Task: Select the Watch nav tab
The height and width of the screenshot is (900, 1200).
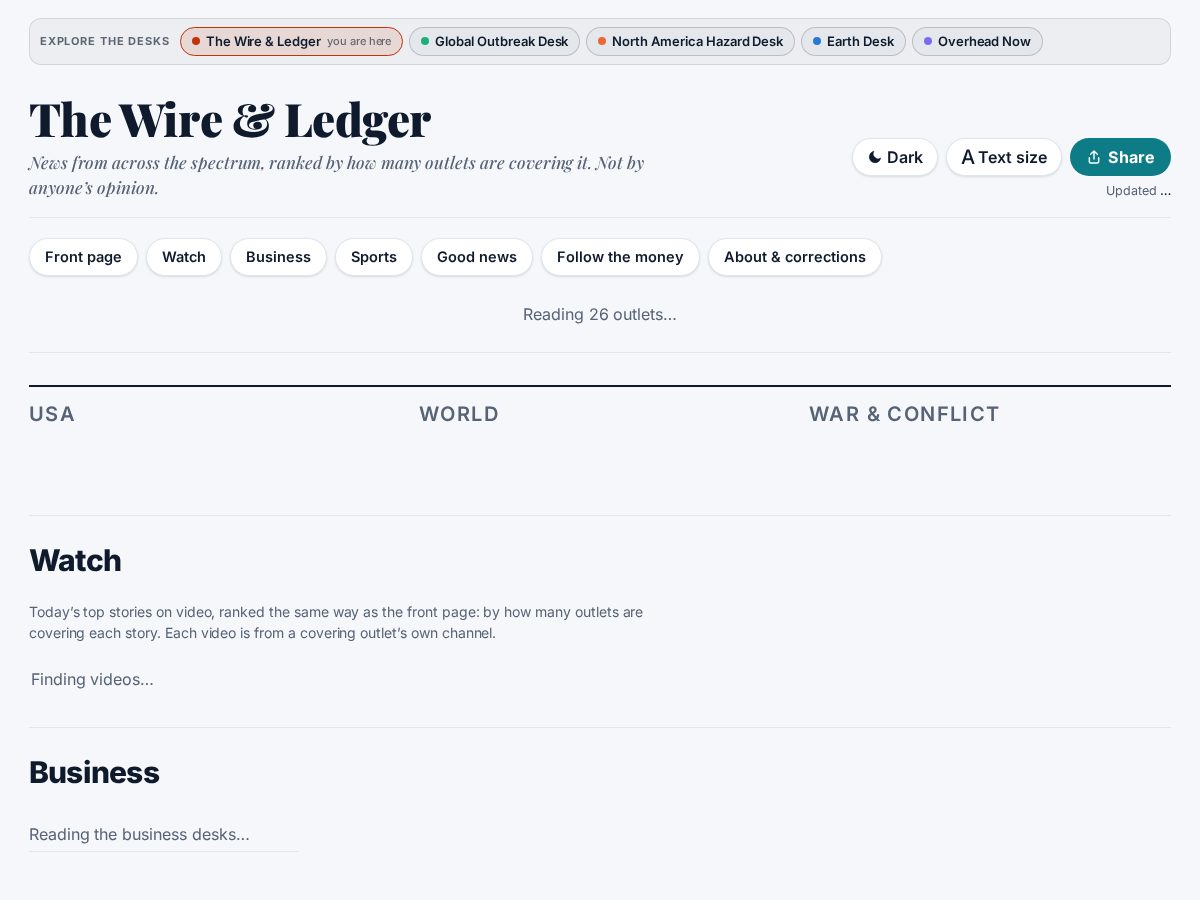Action: [184, 257]
